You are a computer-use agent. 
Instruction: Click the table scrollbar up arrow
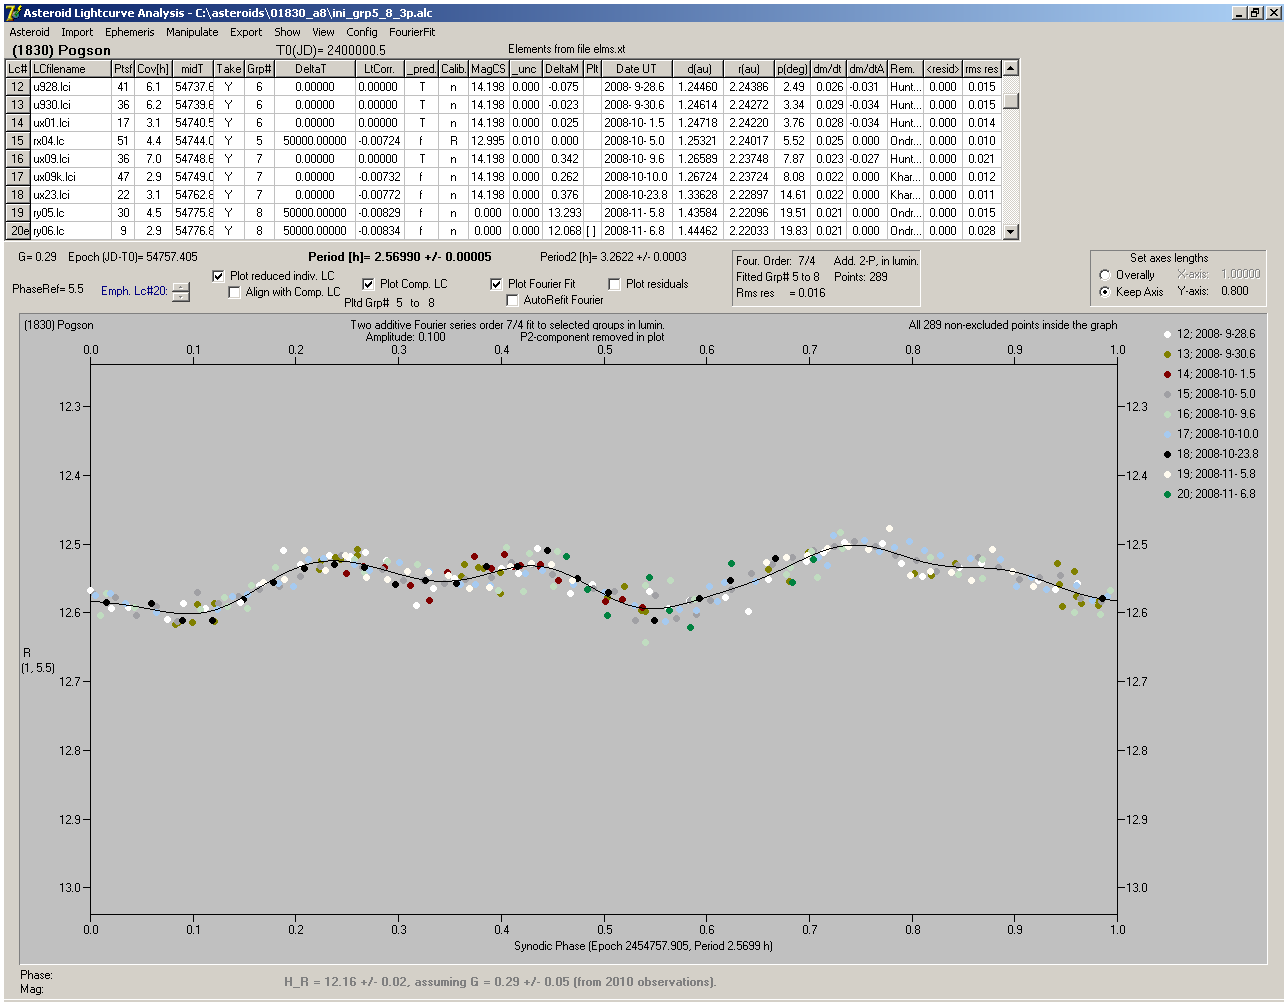pyautogui.click(x=1011, y=68)
